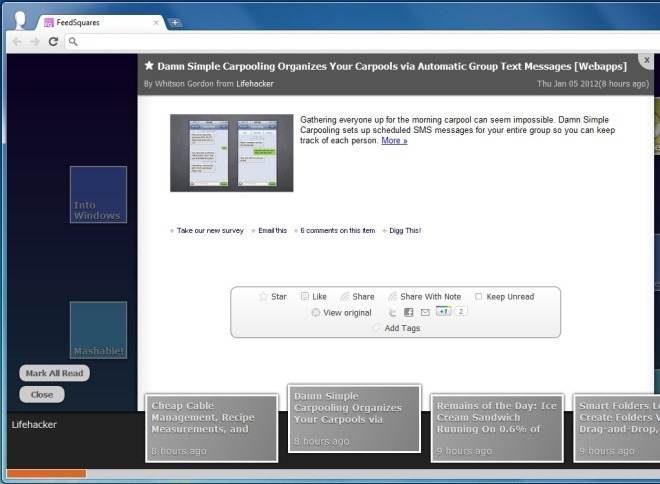
Task: Open '6 comments on this item' link
Action: coord(338,230)
